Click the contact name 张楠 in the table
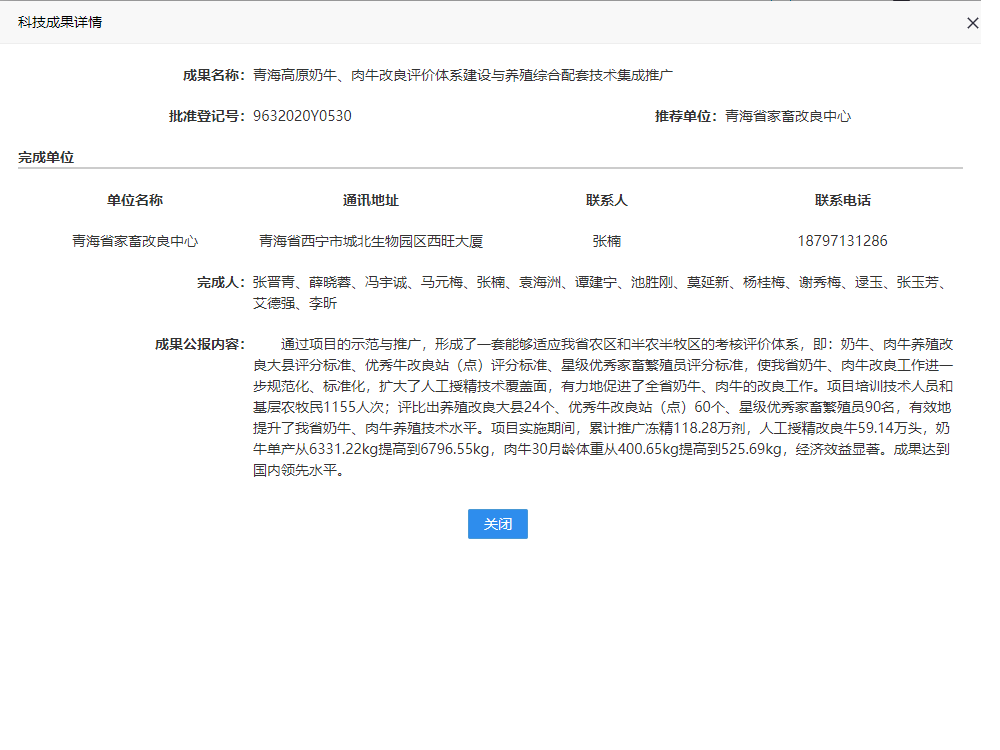The width and height of the screenshot is (1000, 750). click(x=607, y=241)
